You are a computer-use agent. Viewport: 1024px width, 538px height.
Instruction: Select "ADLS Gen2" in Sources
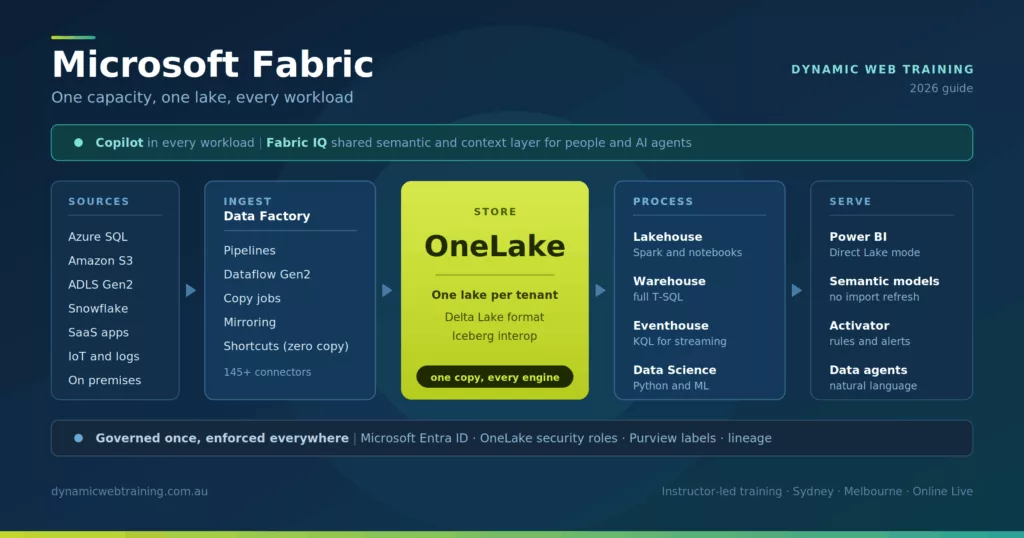101,285
